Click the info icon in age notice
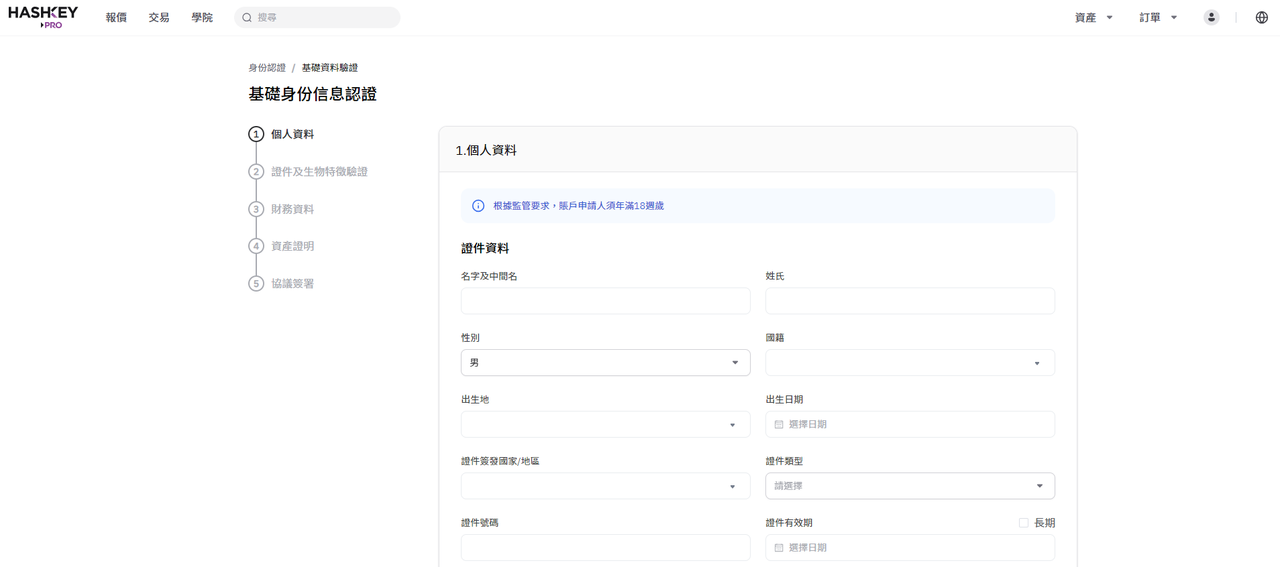 coord(478,206)
